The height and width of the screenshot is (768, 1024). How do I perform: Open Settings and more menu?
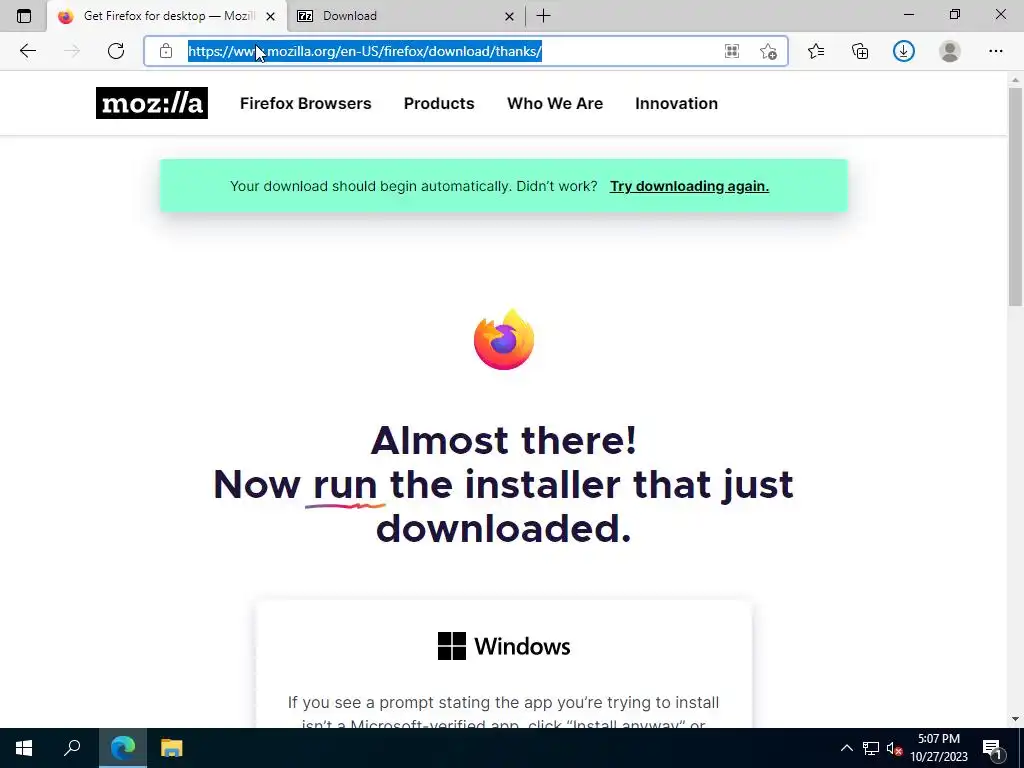coord(995,51)
